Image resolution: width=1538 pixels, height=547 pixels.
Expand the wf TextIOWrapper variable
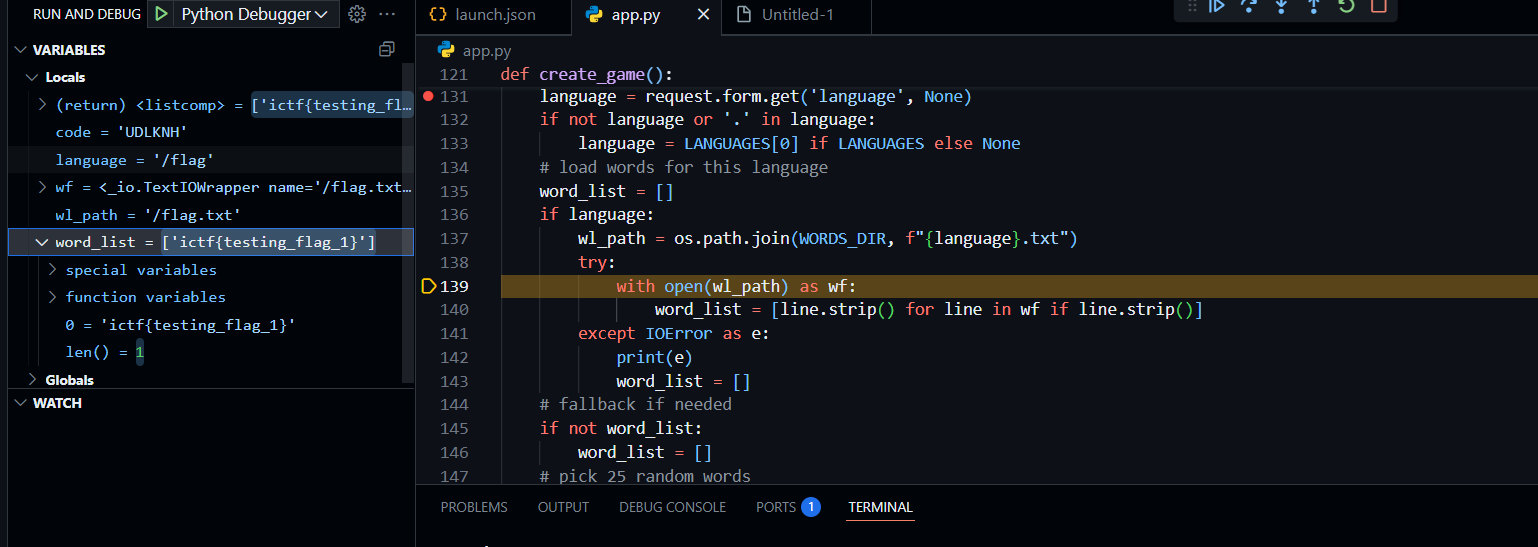(x=42, y=187)
